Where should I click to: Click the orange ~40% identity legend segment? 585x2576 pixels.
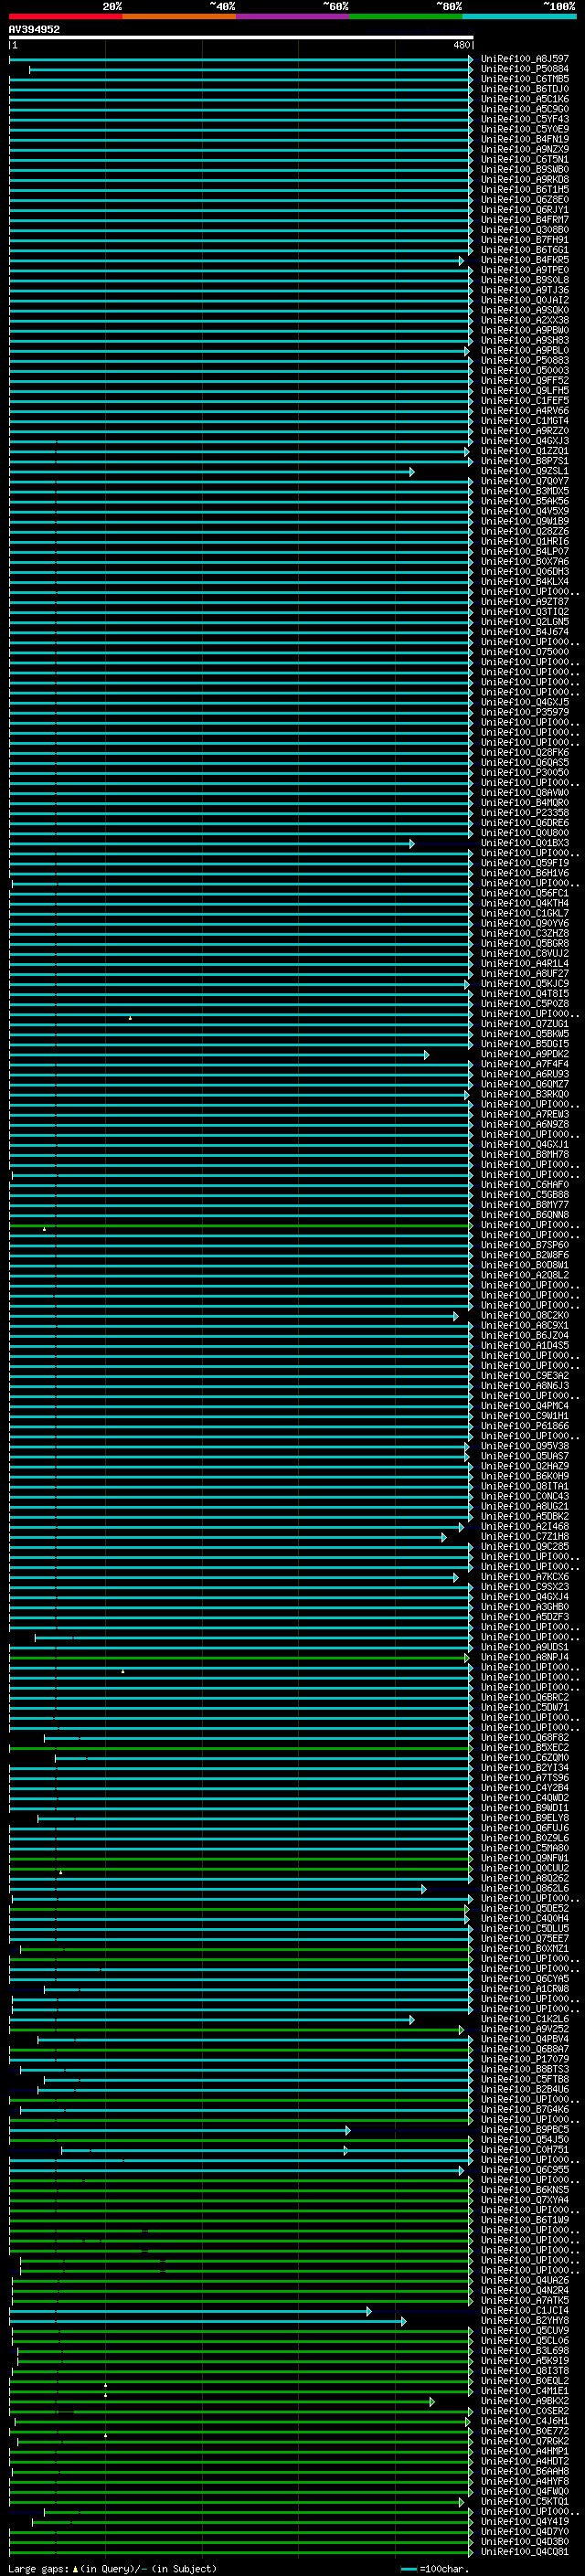(x=179, y=16)
